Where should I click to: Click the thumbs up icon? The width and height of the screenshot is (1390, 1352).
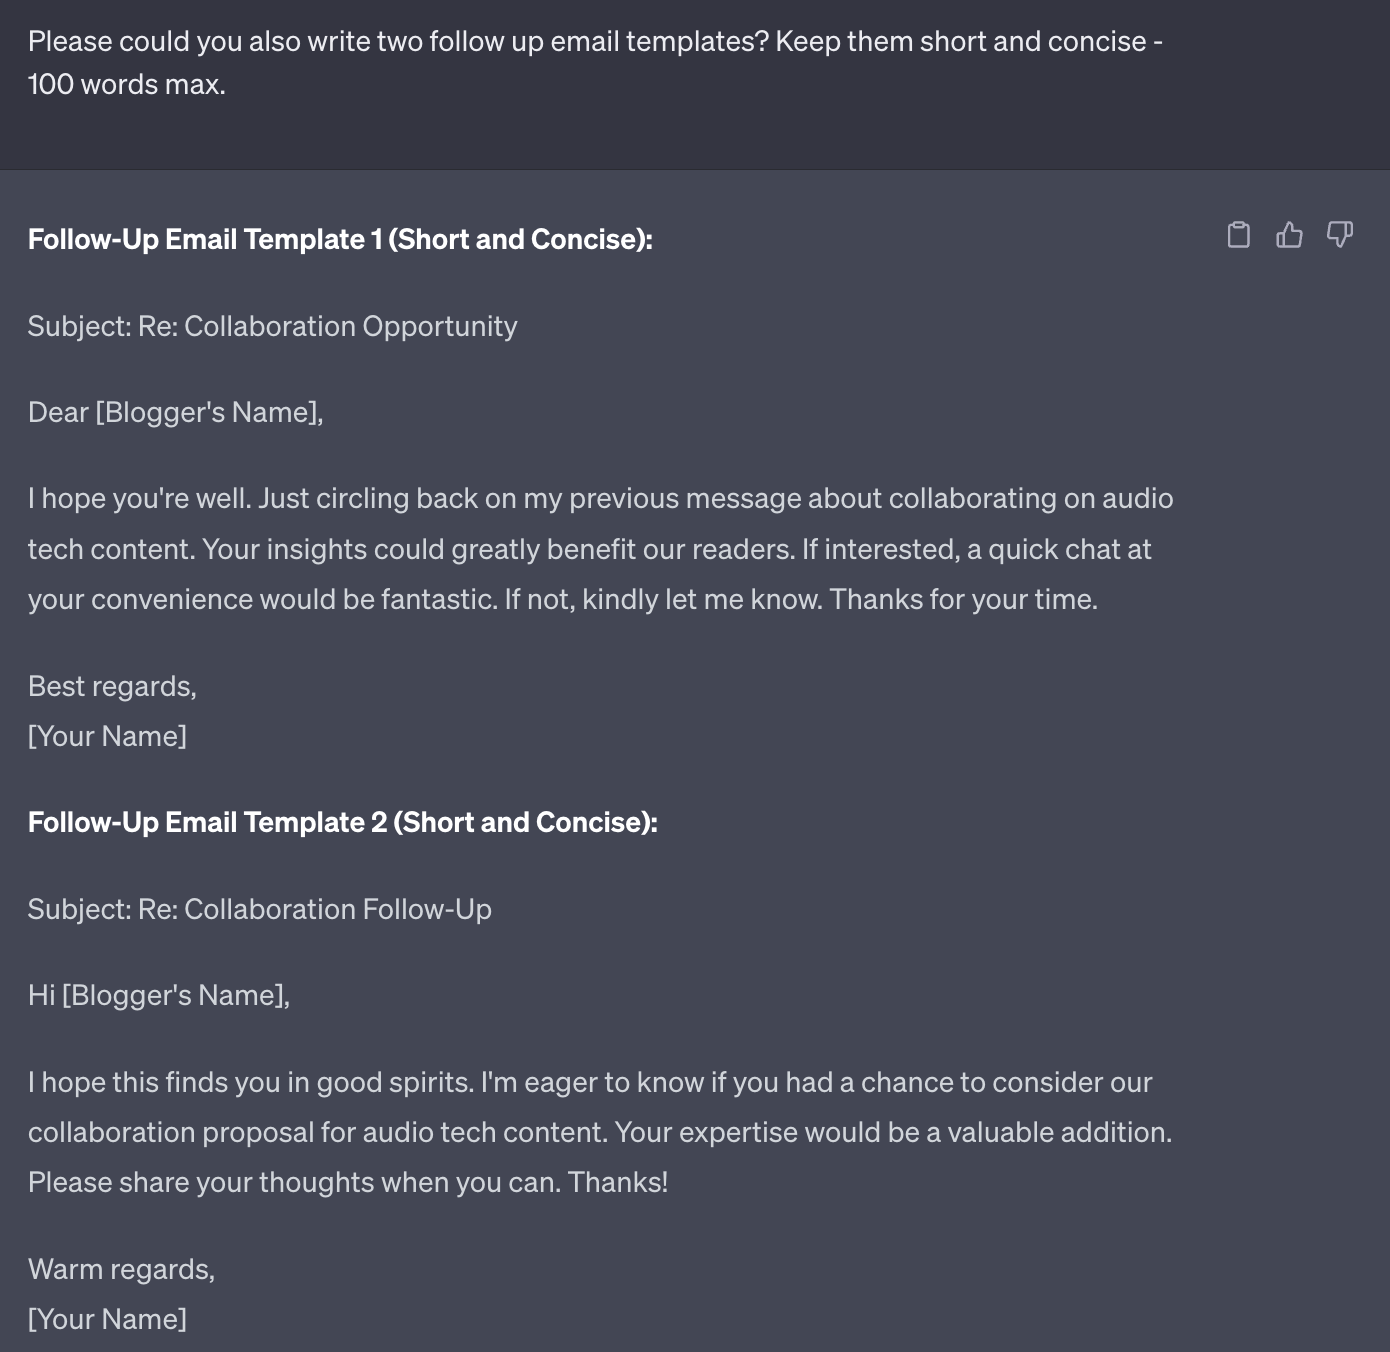1289,235
